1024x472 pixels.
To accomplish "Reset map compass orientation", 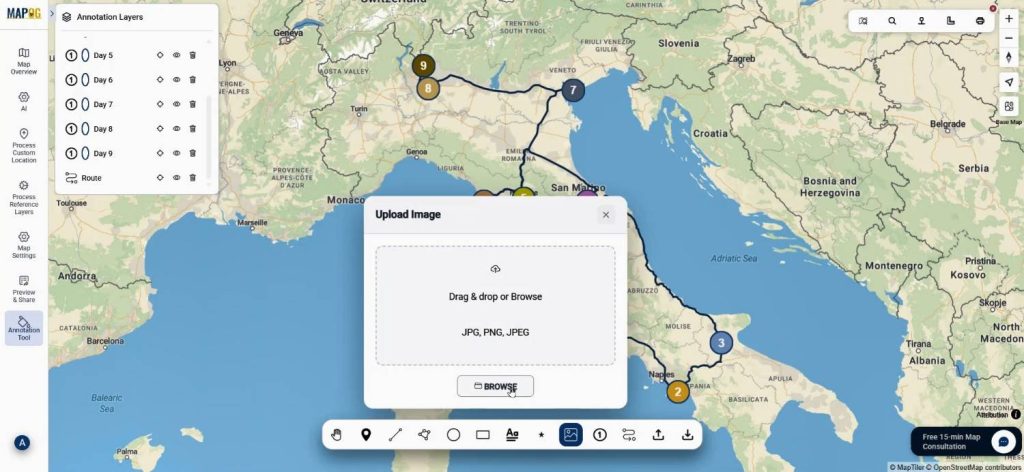I will pos(1009,57).
